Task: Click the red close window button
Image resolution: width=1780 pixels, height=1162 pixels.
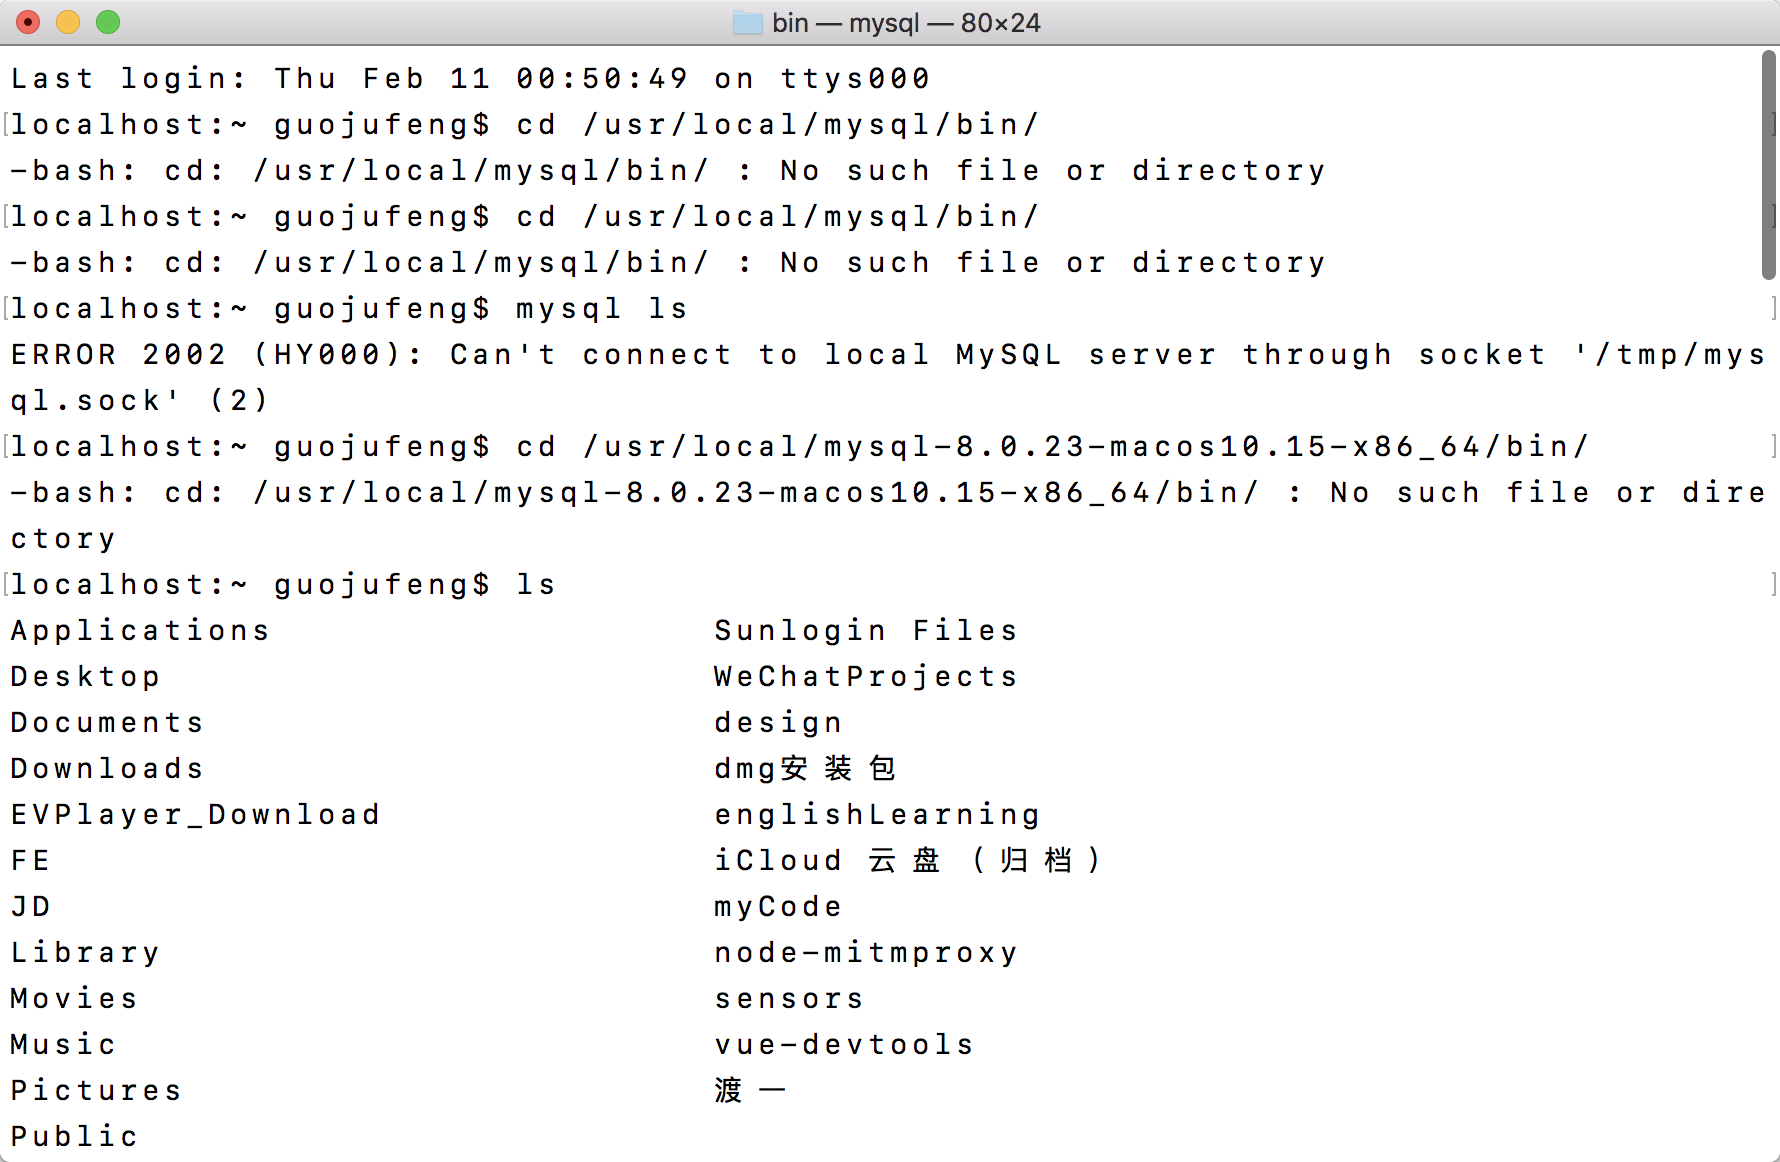Action: tap(28, 22)
